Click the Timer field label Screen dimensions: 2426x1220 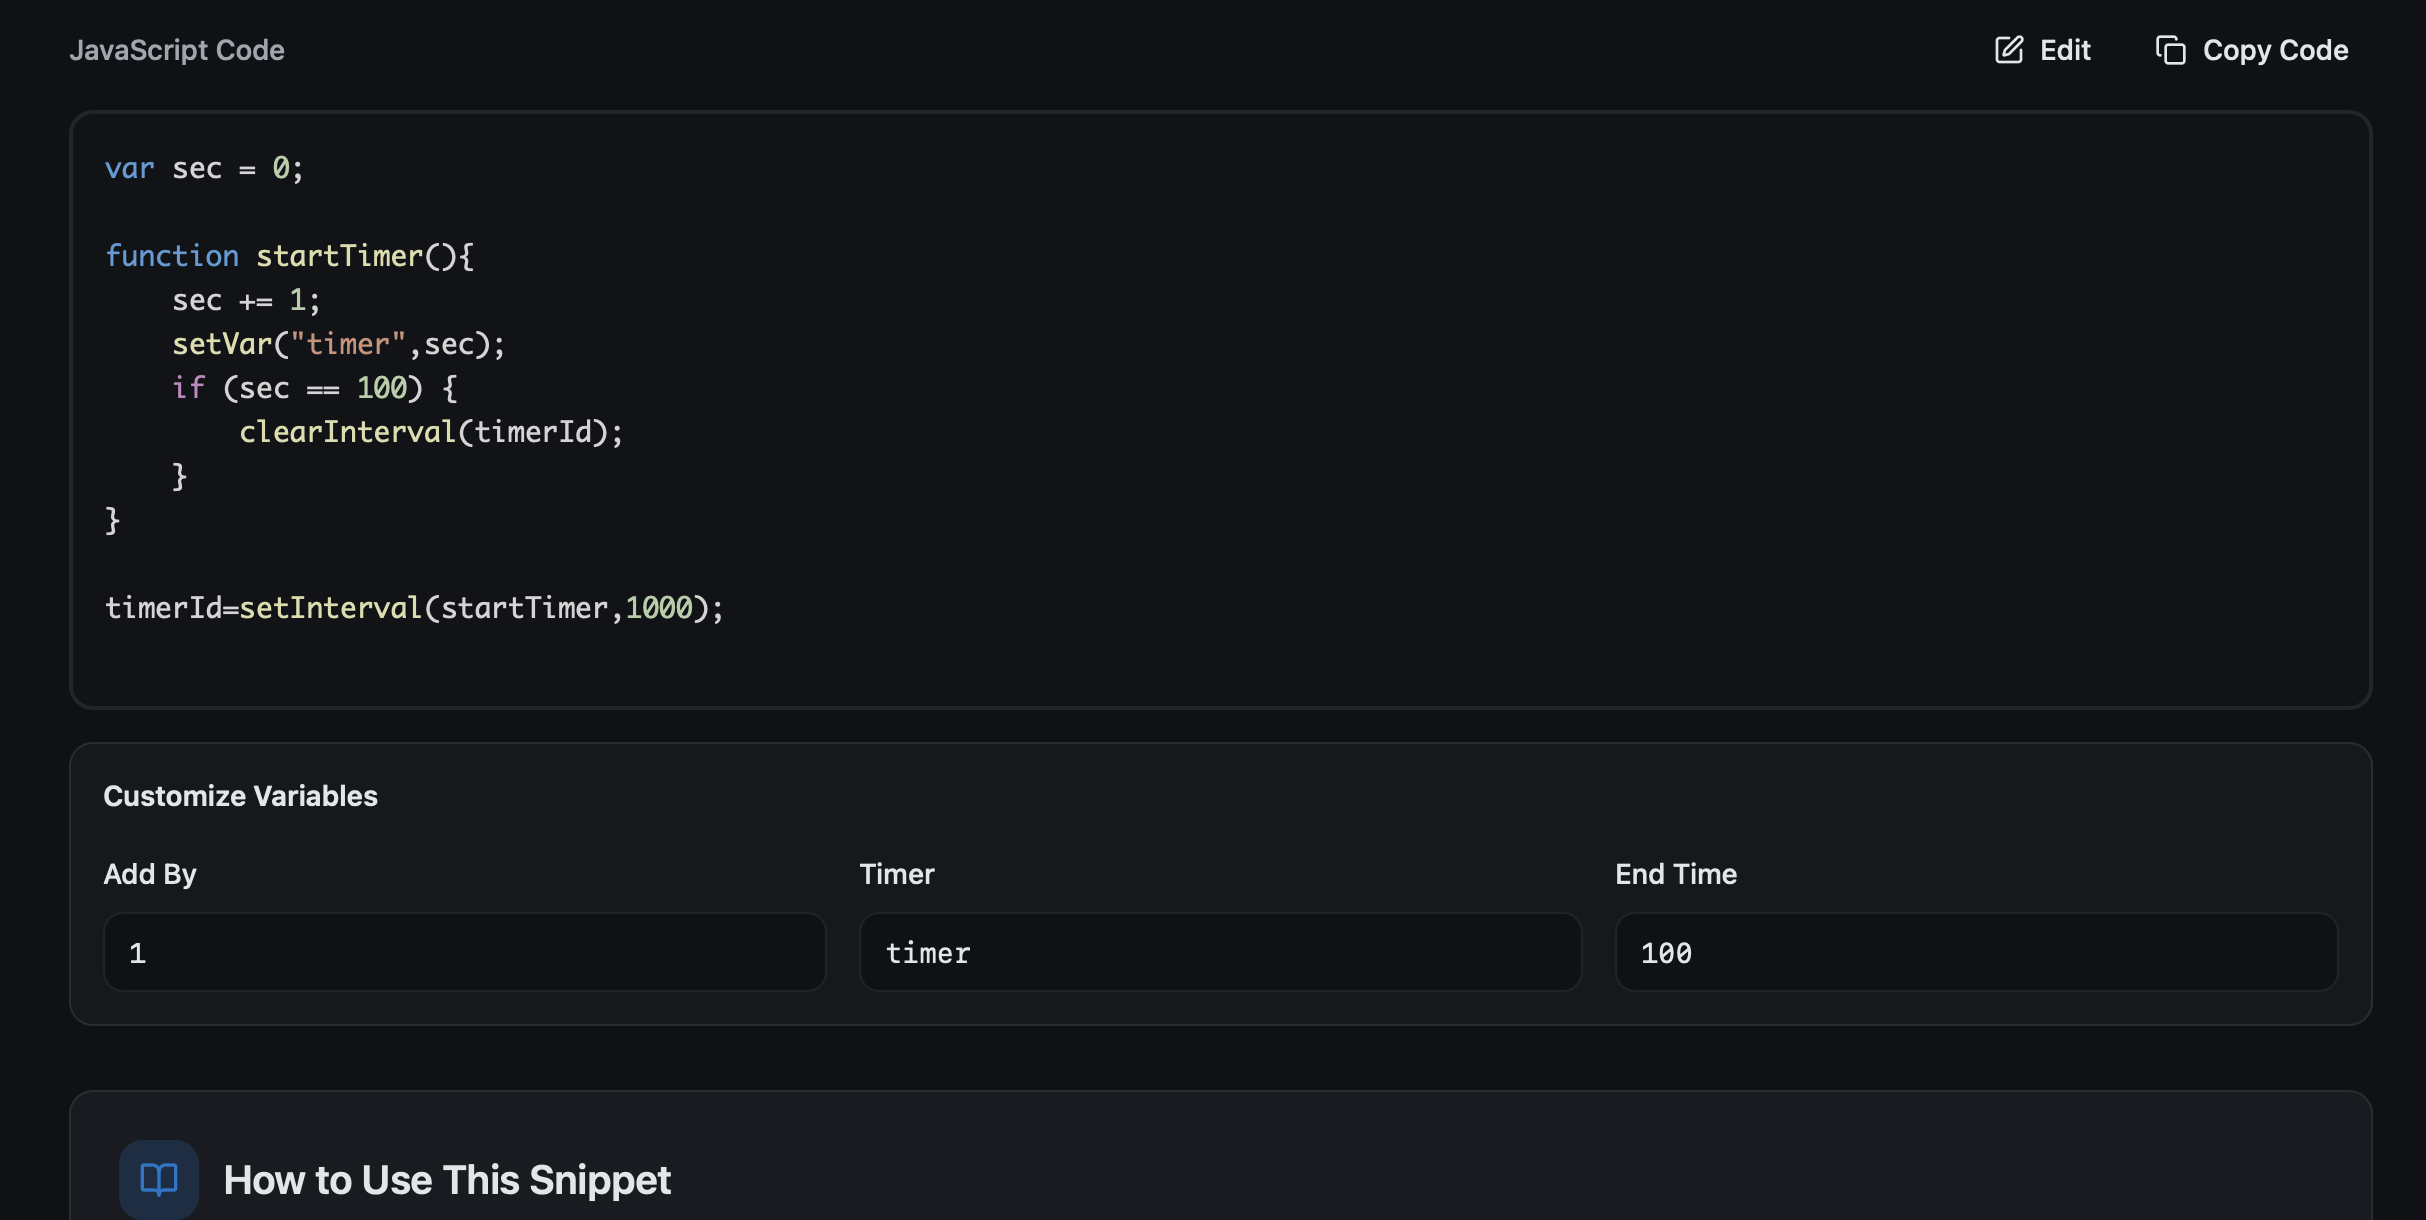click(896, 873)
